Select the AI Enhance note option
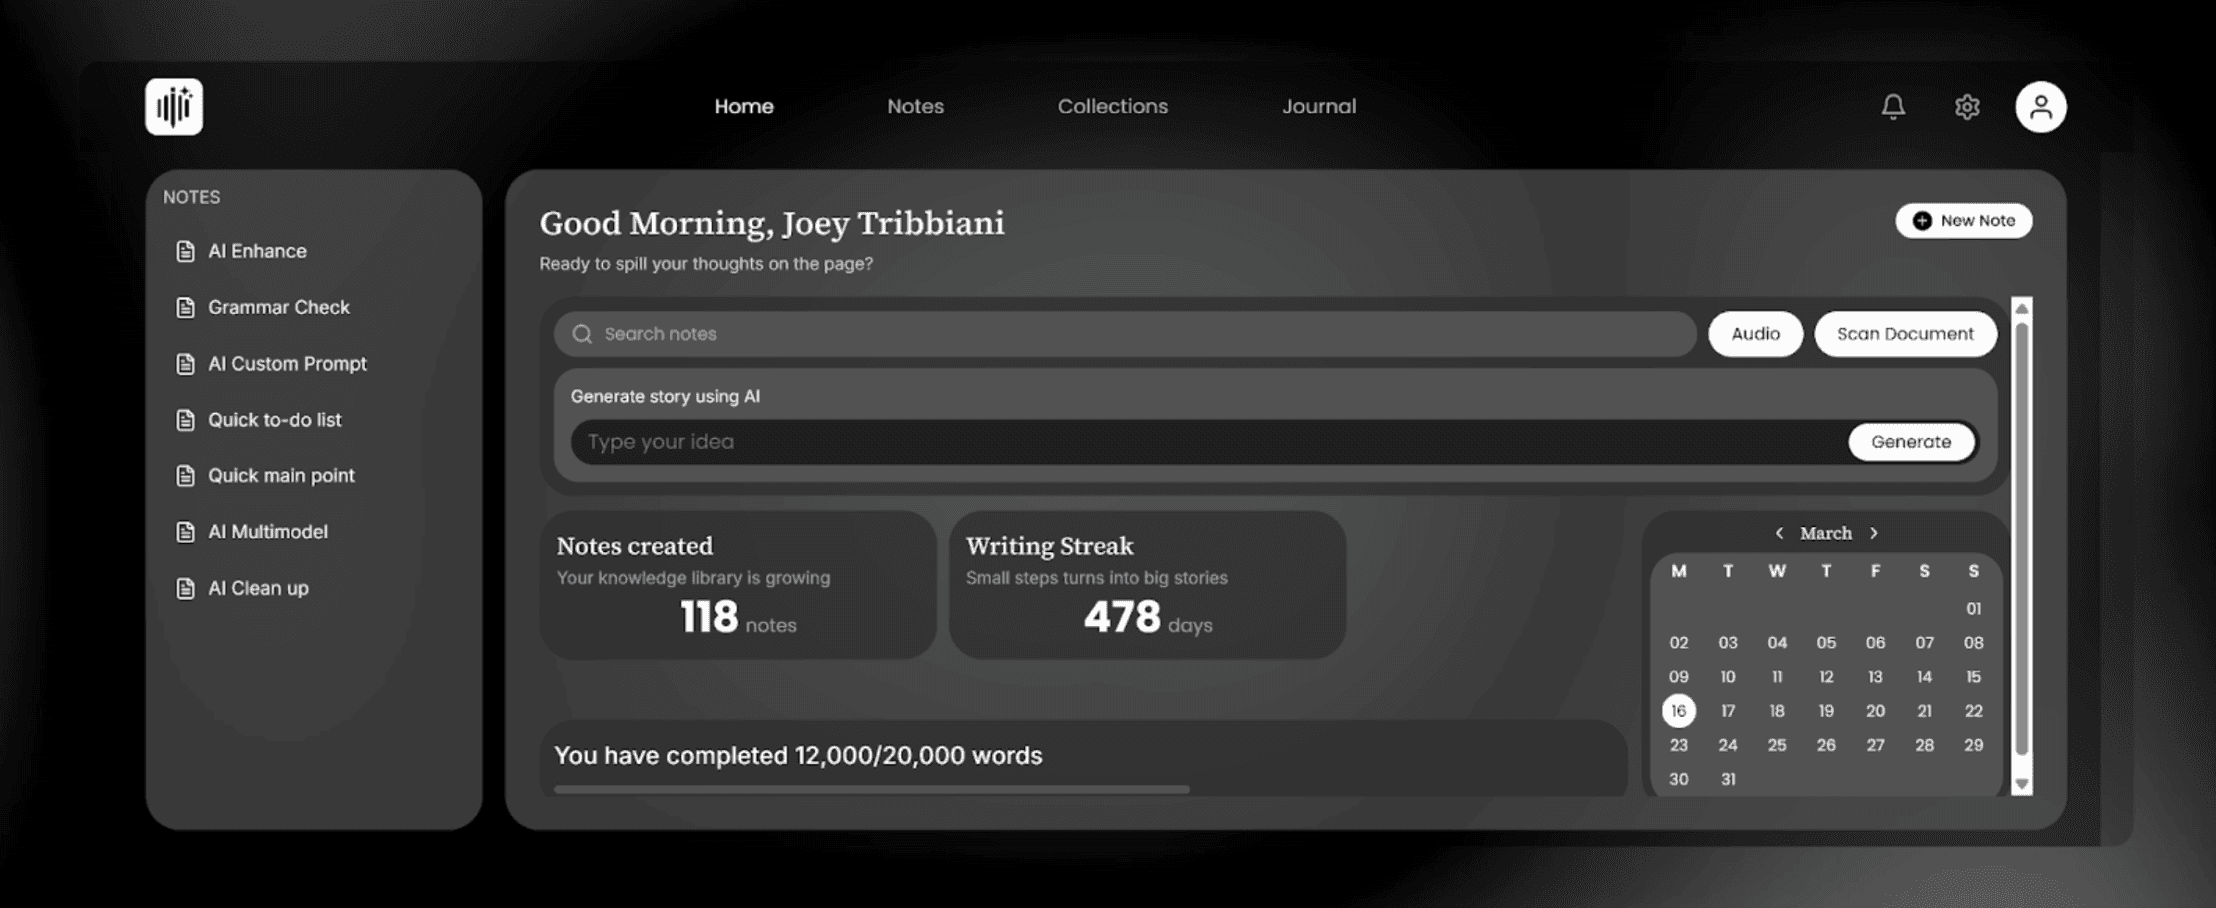Image resolution: width=2216 pixels, height=908 pixels. [257, 251]
